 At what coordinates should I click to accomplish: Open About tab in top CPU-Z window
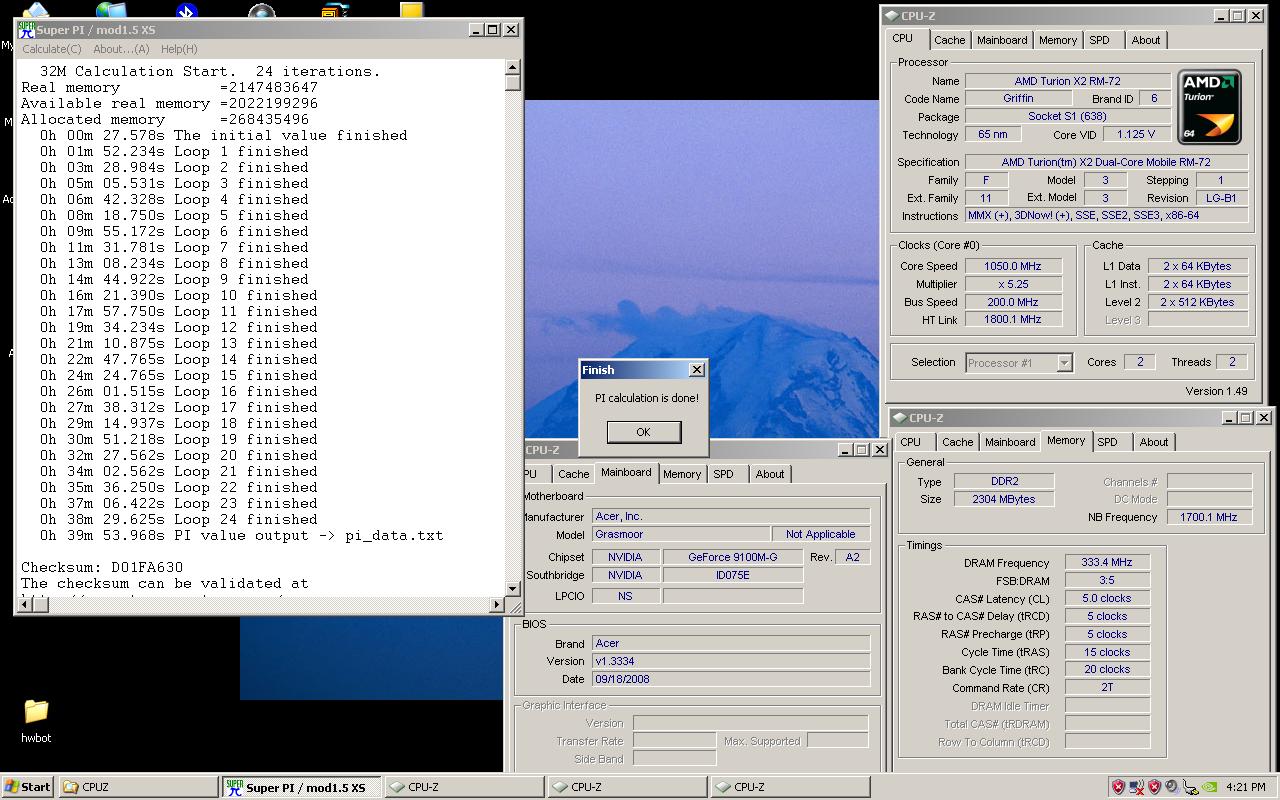coord(1146,40)
